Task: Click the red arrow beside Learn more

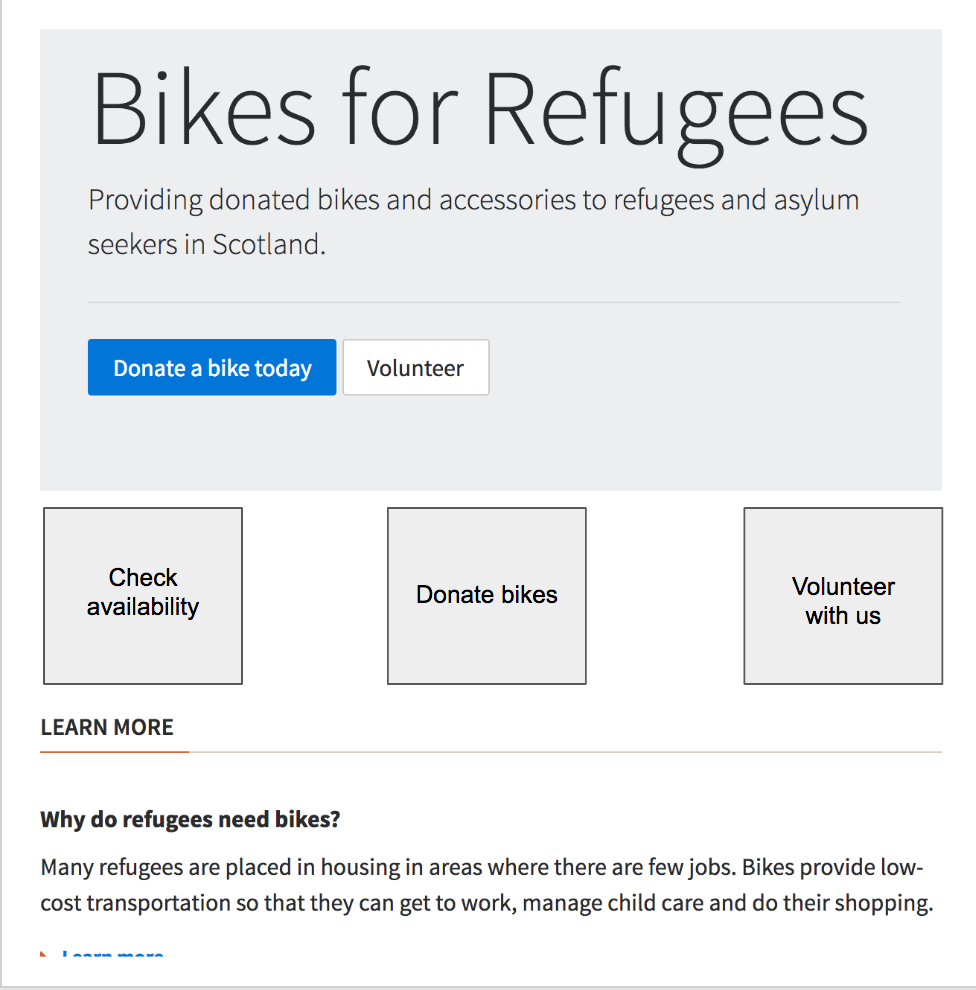Action: point(44,953)
